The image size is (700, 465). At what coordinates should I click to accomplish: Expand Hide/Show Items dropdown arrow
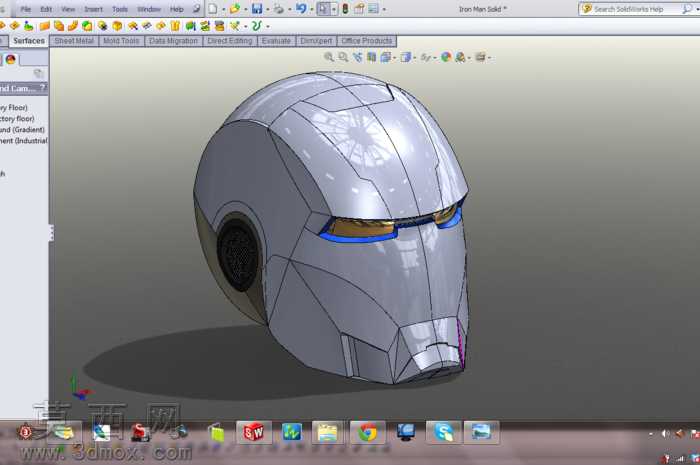pos(435,58)
